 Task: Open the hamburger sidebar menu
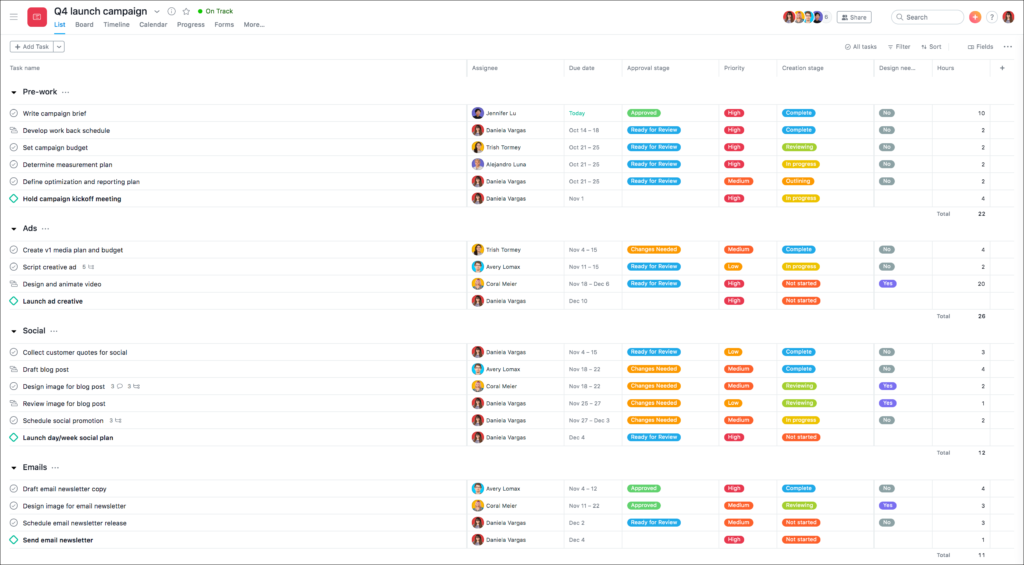14,17
